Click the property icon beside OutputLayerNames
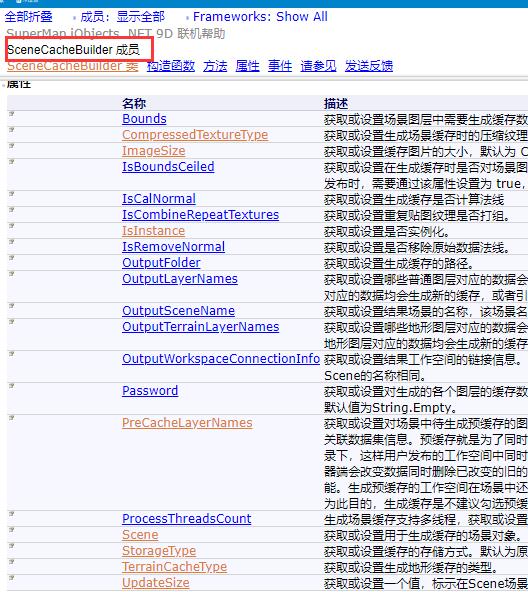The image size is (528, 592). (11, 274)
